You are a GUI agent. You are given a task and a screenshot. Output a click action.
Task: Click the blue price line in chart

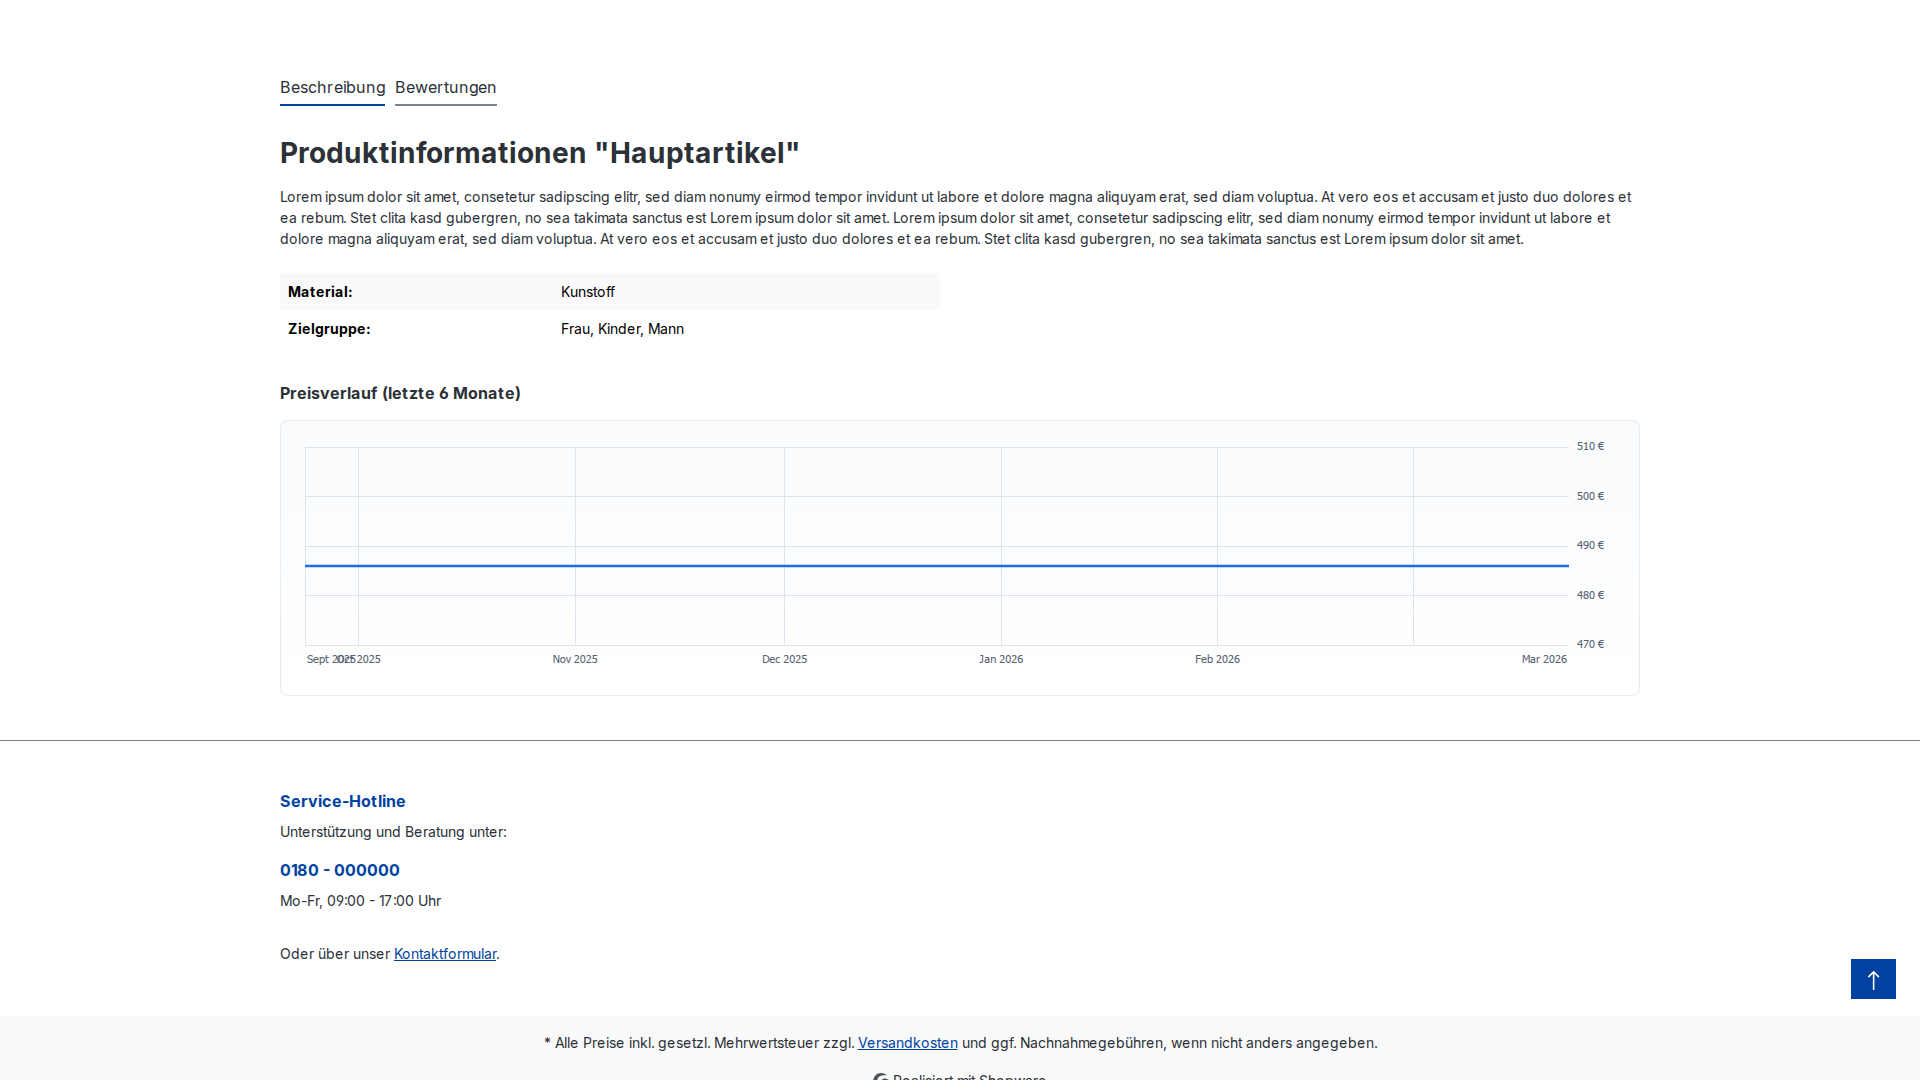[x=900, y=566]
